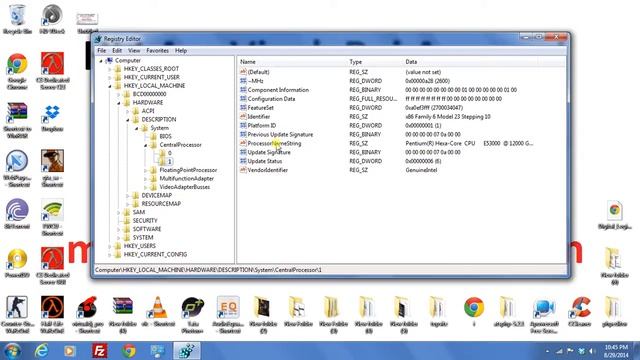Viewport: 640px width, 360px height.
Task: Select the Update Status value
Action: click(x=264, y=161)
